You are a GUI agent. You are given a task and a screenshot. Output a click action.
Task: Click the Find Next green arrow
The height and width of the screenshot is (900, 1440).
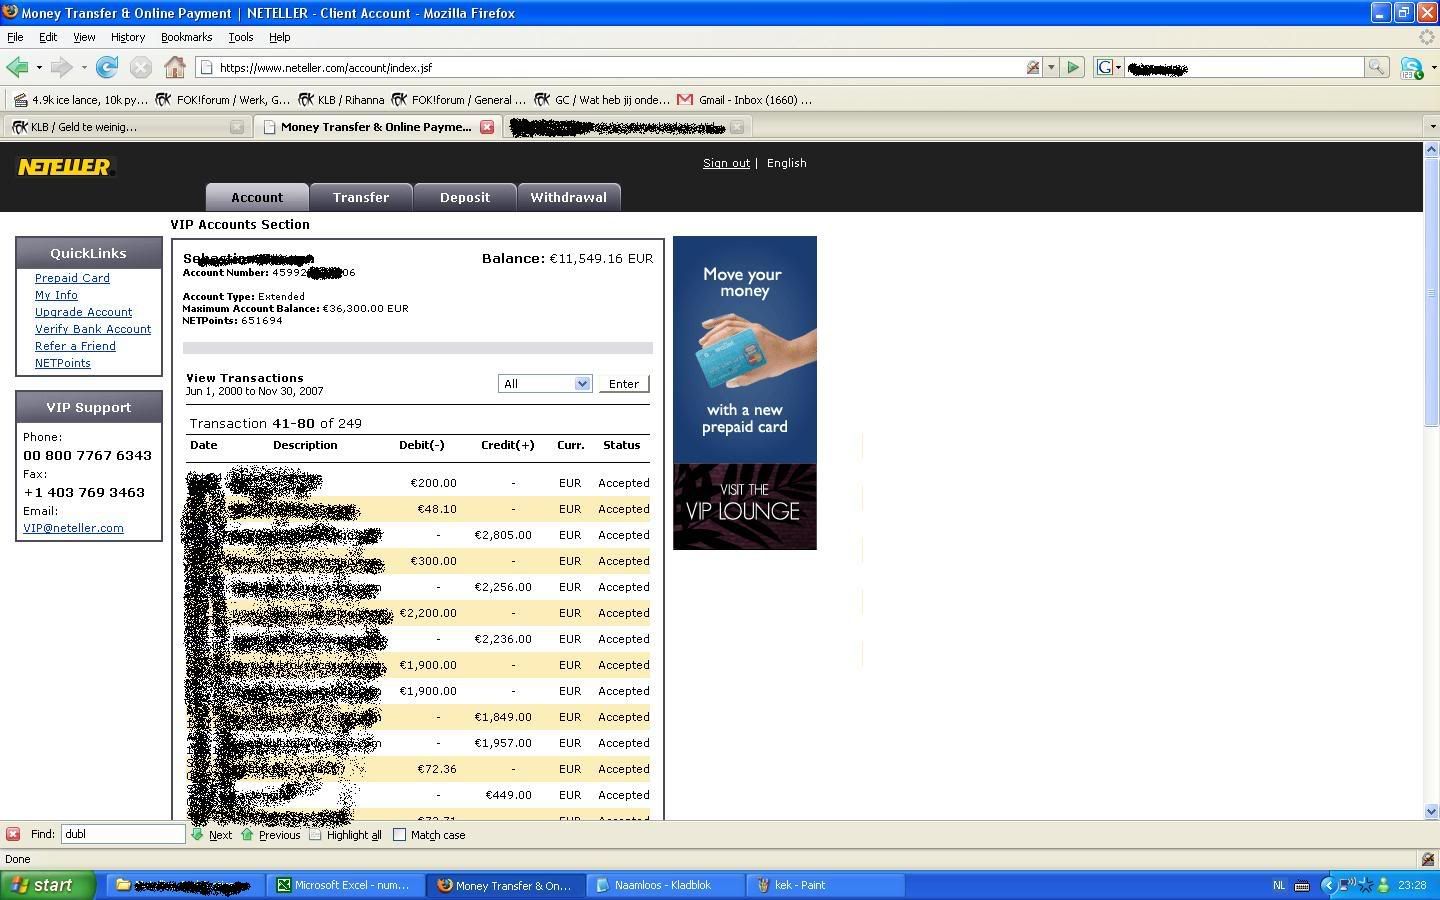pos(211,835)
